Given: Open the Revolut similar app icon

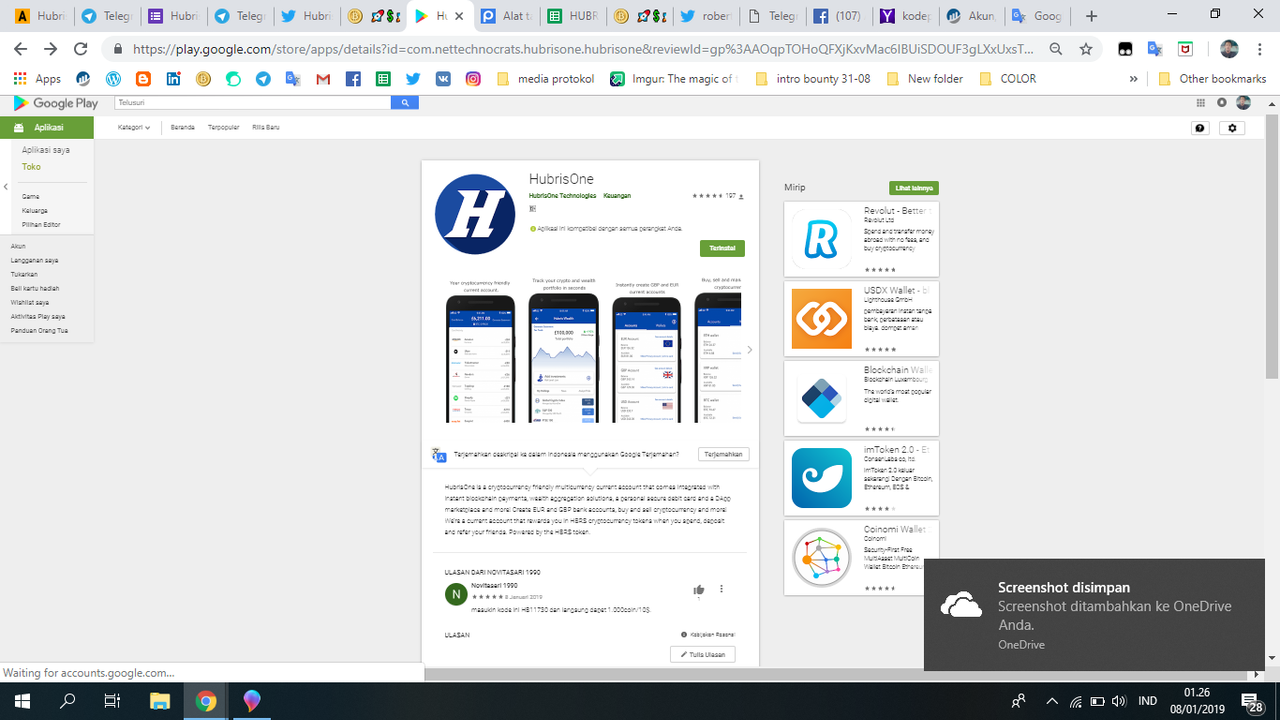Looking at the screenshot, I should (x=822, y=239).
